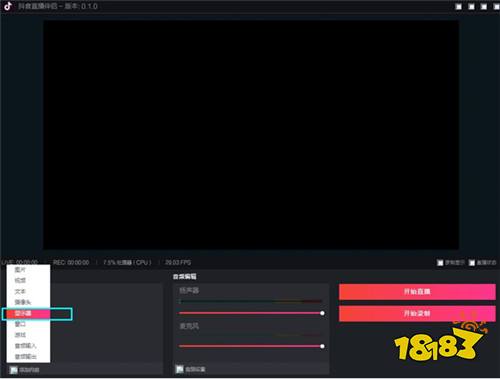Click the Douyin logo in title bar

click(8, 6)
